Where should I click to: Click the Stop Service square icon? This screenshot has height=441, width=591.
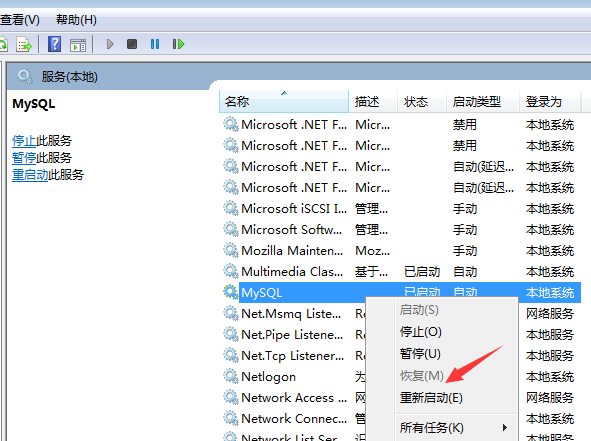coord(132,44)
